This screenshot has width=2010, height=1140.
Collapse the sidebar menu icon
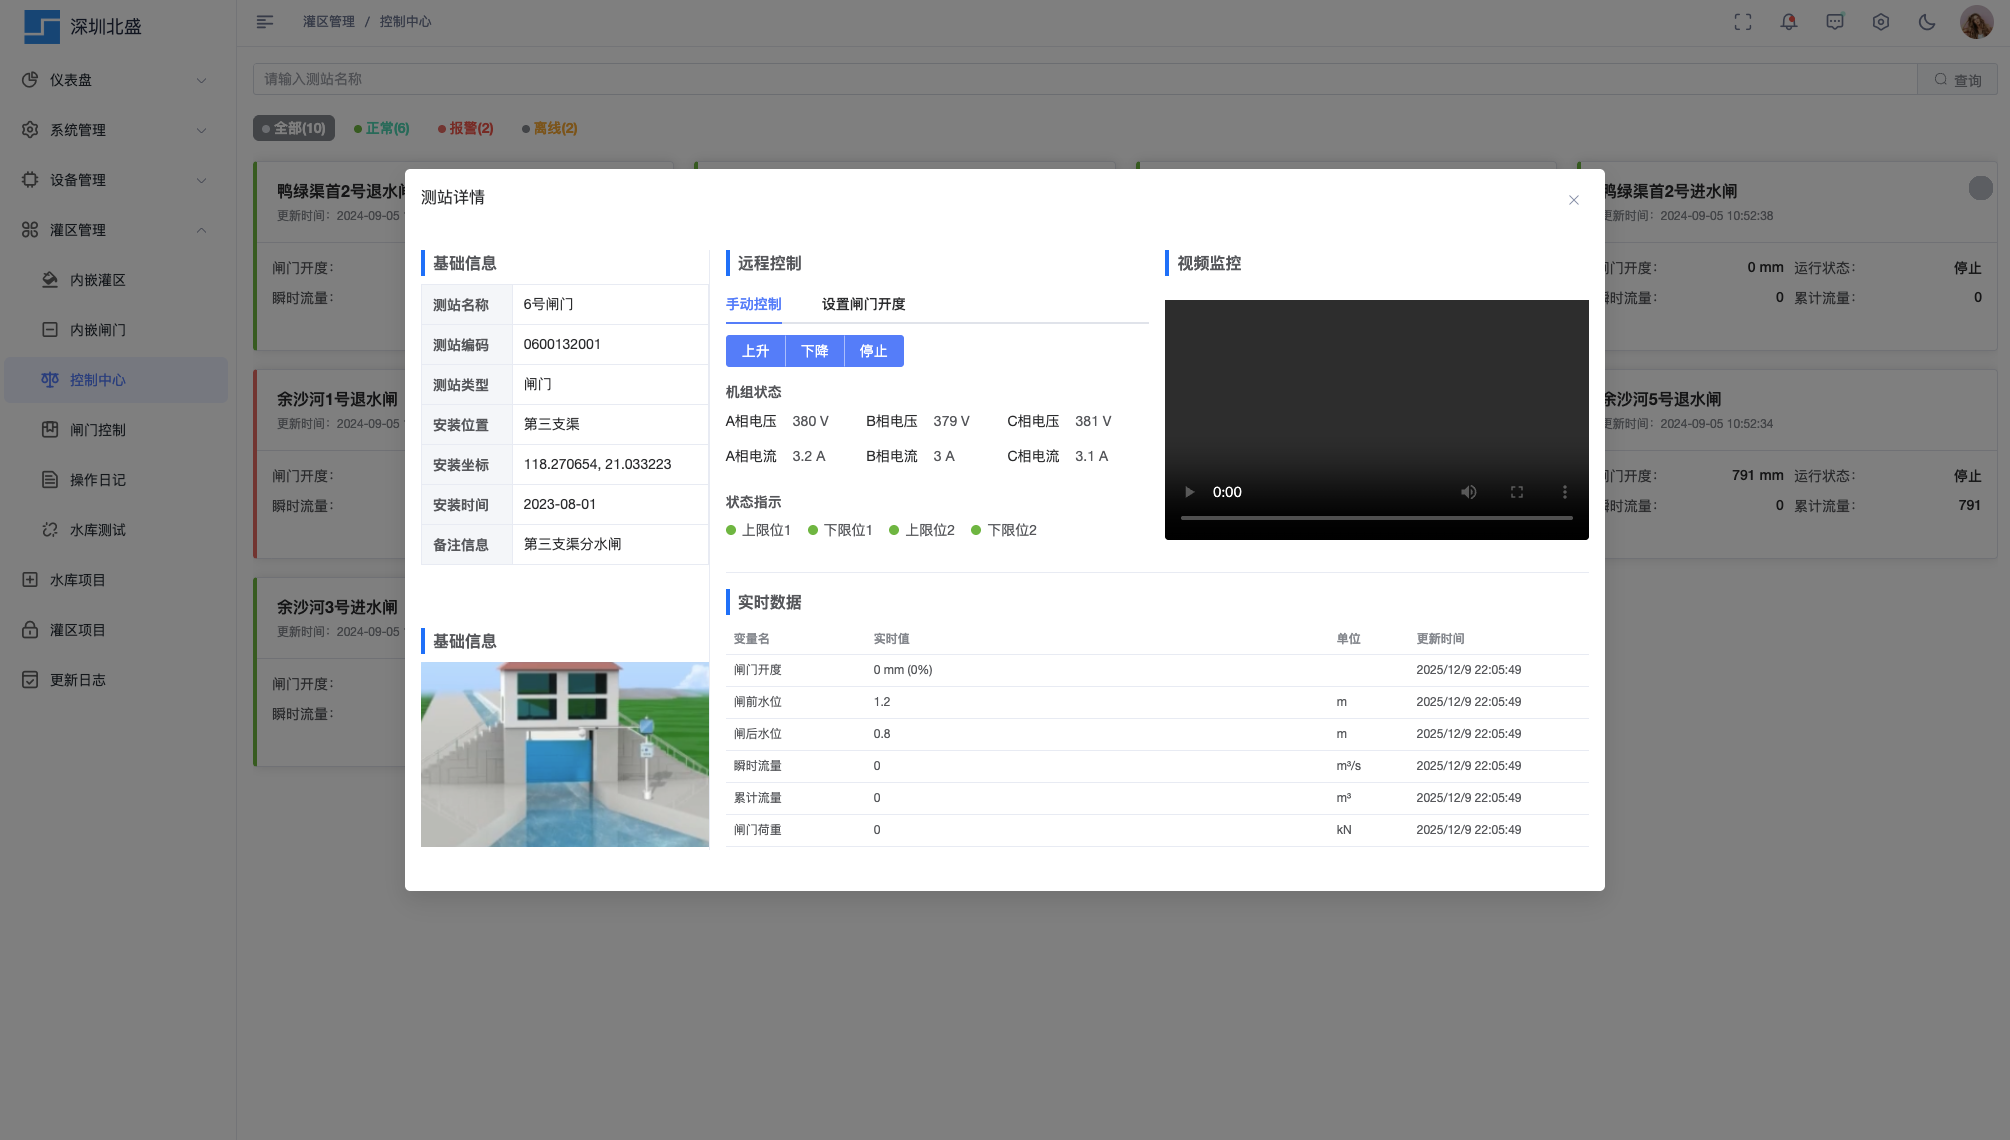pyautogui.click(x=265, y=22)
